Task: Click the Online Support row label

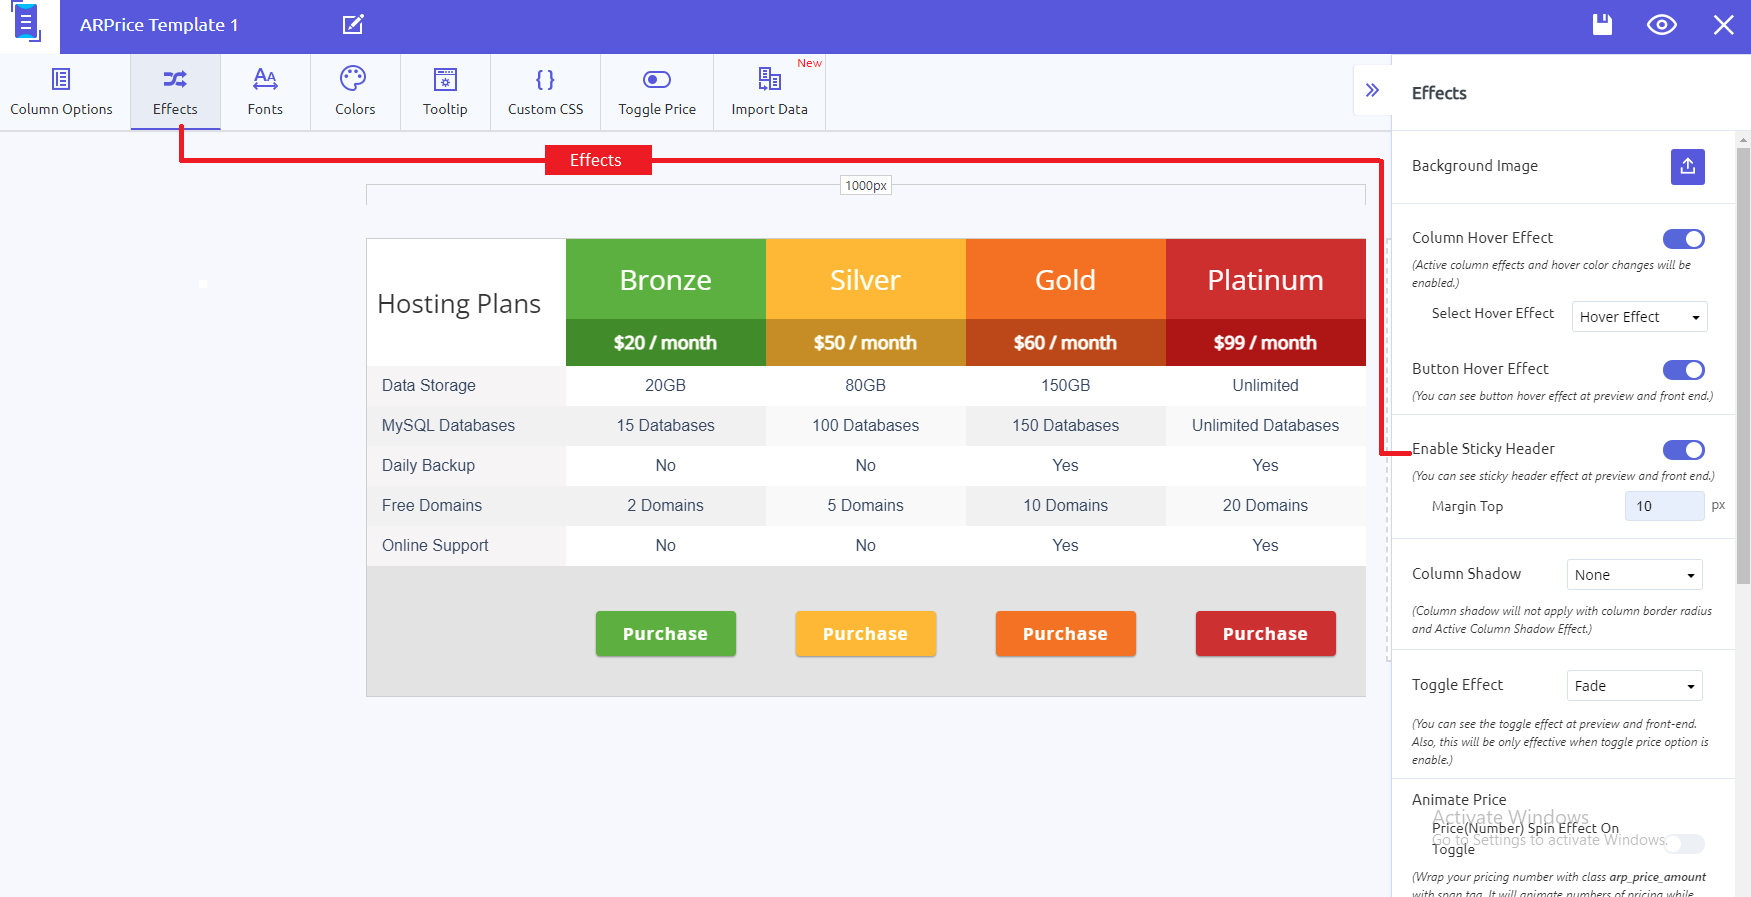Action: [x=435, y=546]
